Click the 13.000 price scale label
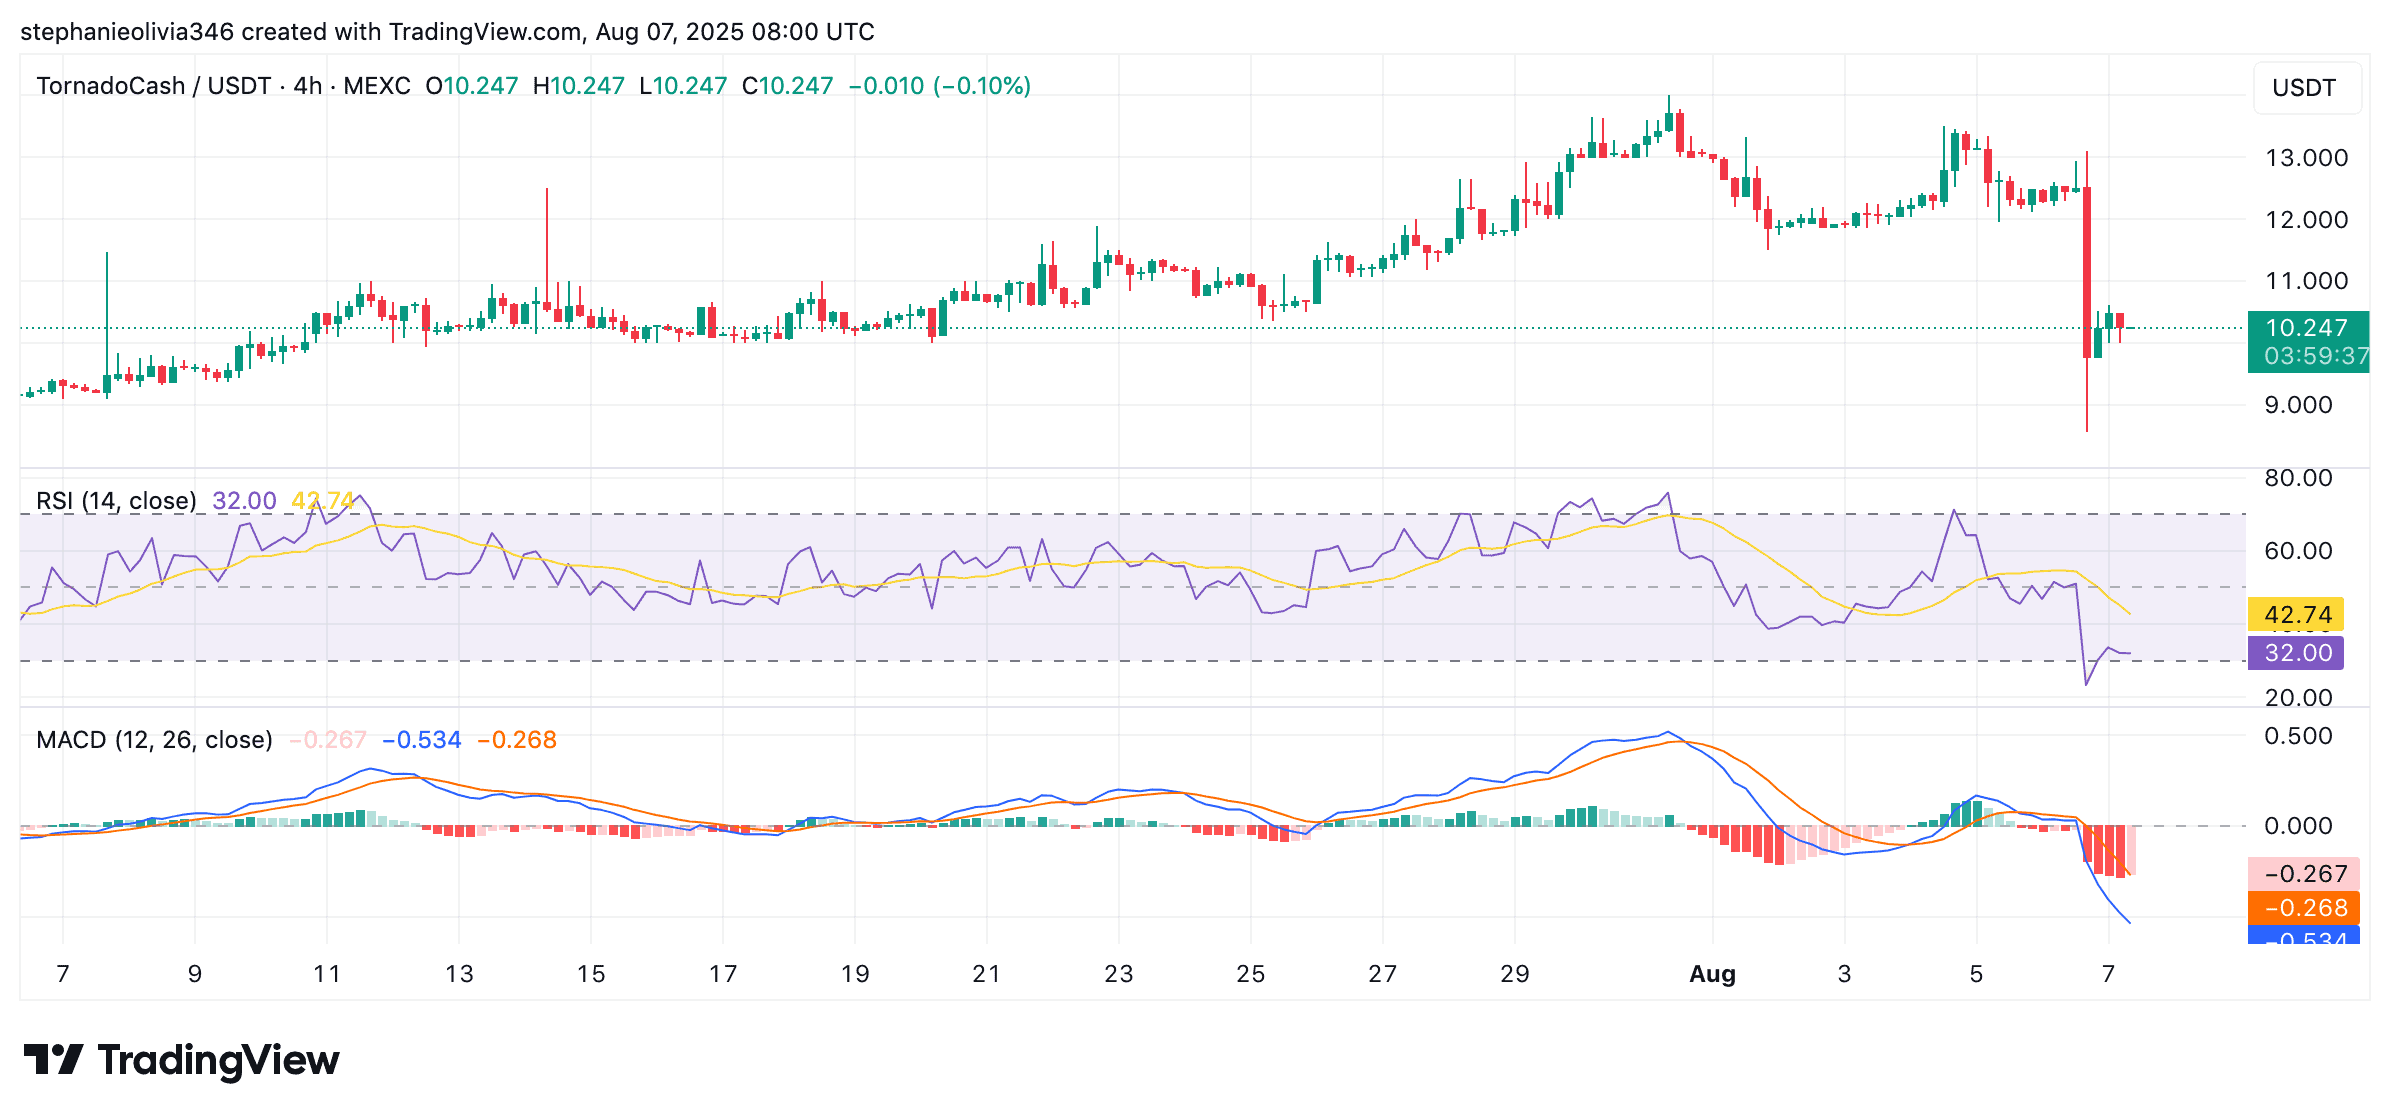This screenshot has width=2390, height=1120. 2306,158
